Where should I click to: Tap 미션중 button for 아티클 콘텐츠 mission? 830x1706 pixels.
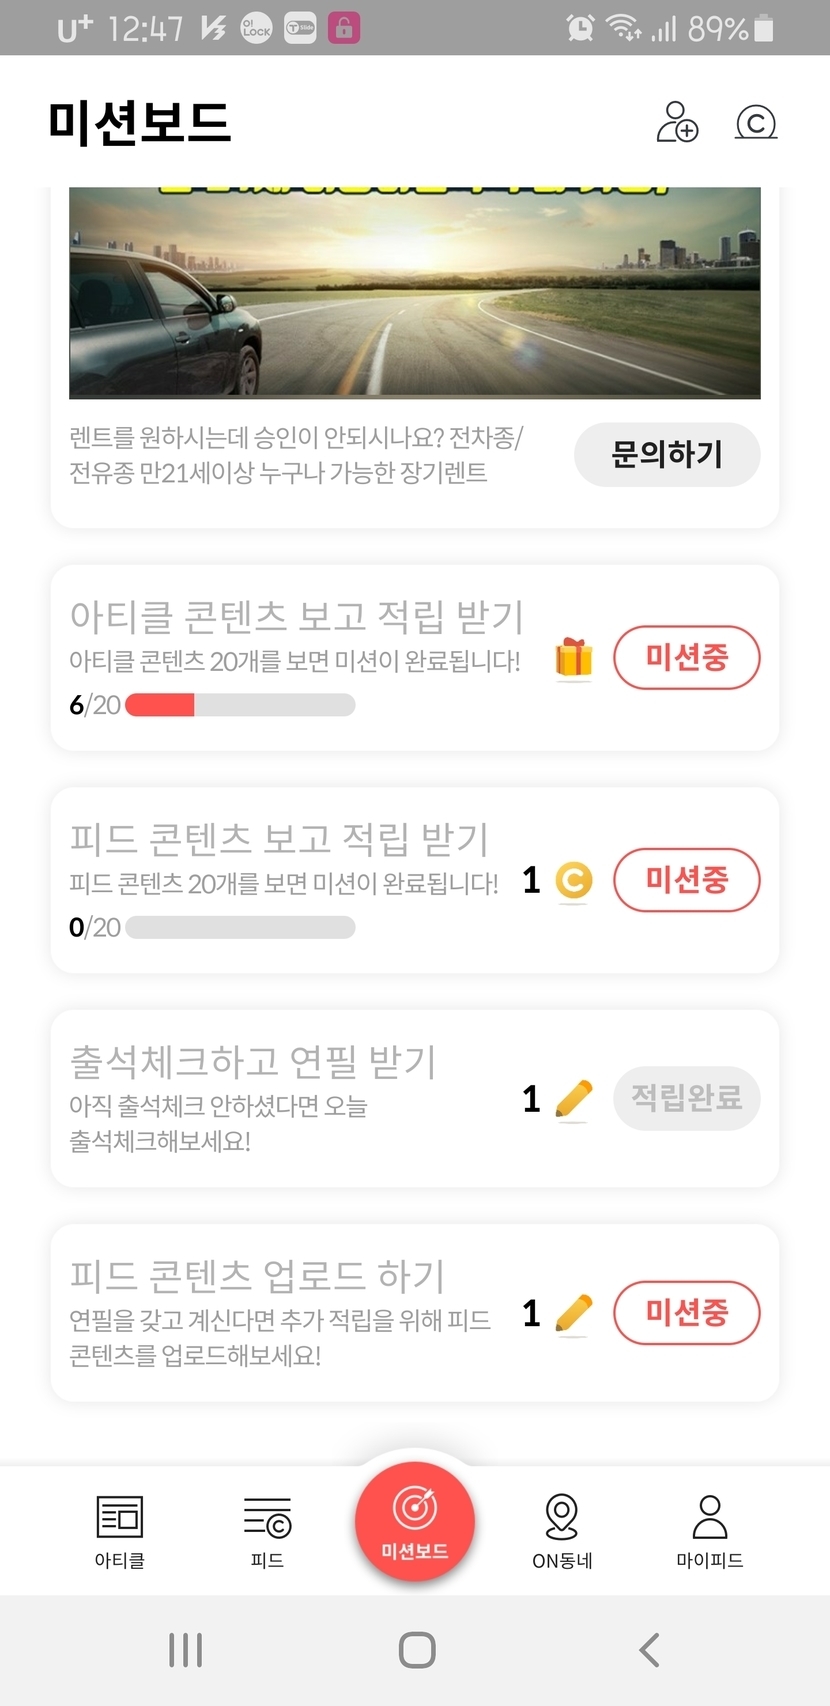click(x=687, y=658)
